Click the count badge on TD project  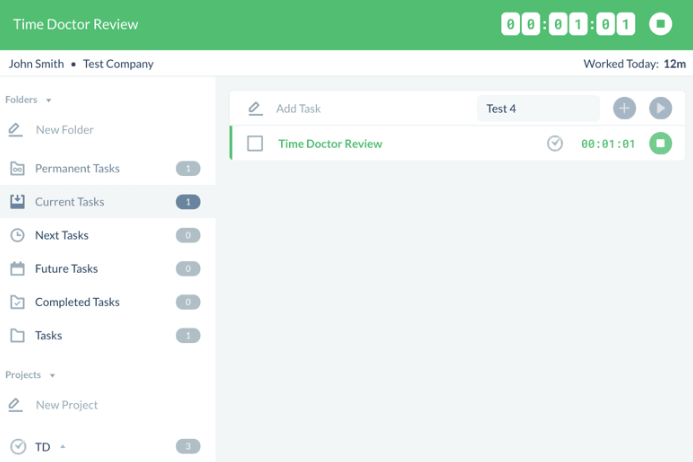pos(188,446)
